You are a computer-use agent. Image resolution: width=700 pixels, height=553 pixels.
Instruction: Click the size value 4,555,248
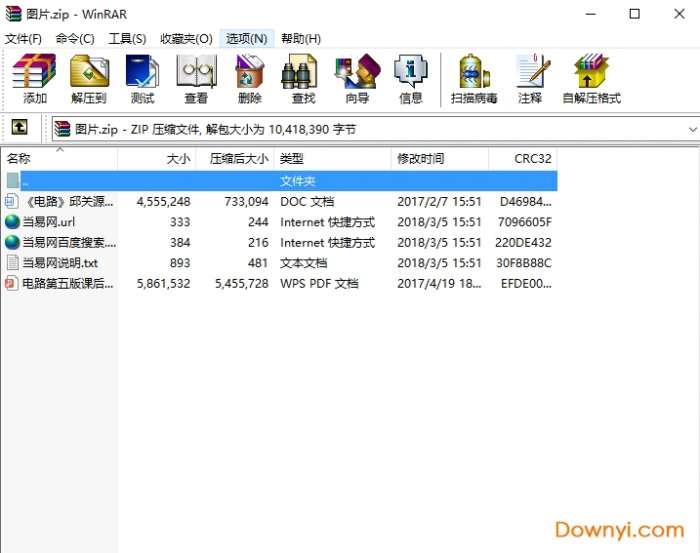click(163, 202)
